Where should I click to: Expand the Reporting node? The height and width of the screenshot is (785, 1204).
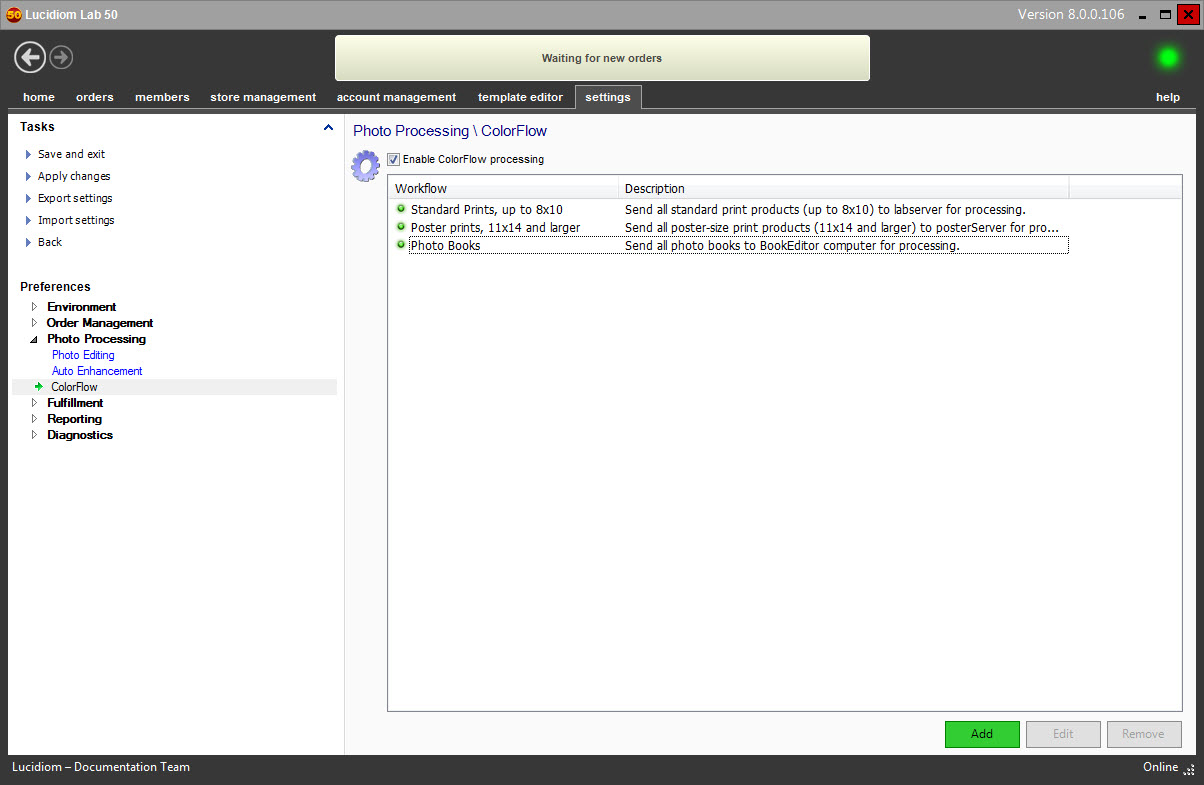point(35,418)
